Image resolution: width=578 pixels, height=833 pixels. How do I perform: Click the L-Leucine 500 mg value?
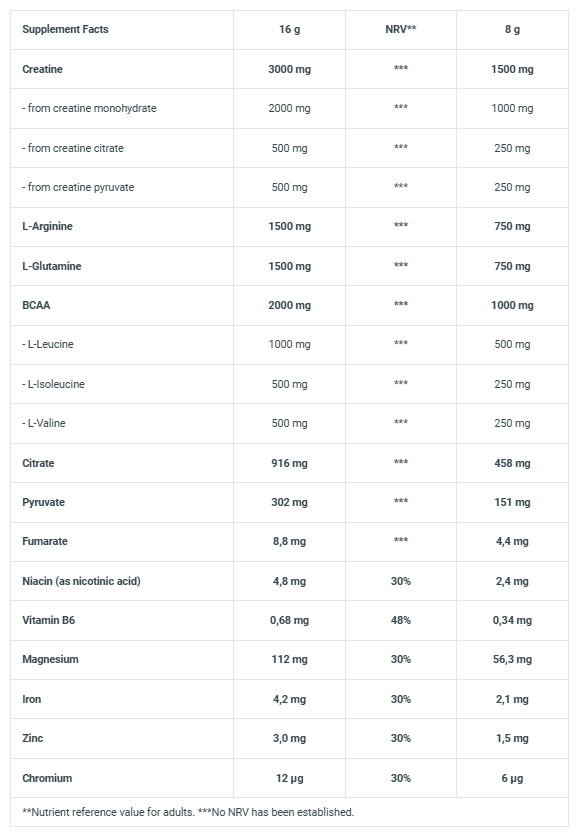(x=512, y=344)
